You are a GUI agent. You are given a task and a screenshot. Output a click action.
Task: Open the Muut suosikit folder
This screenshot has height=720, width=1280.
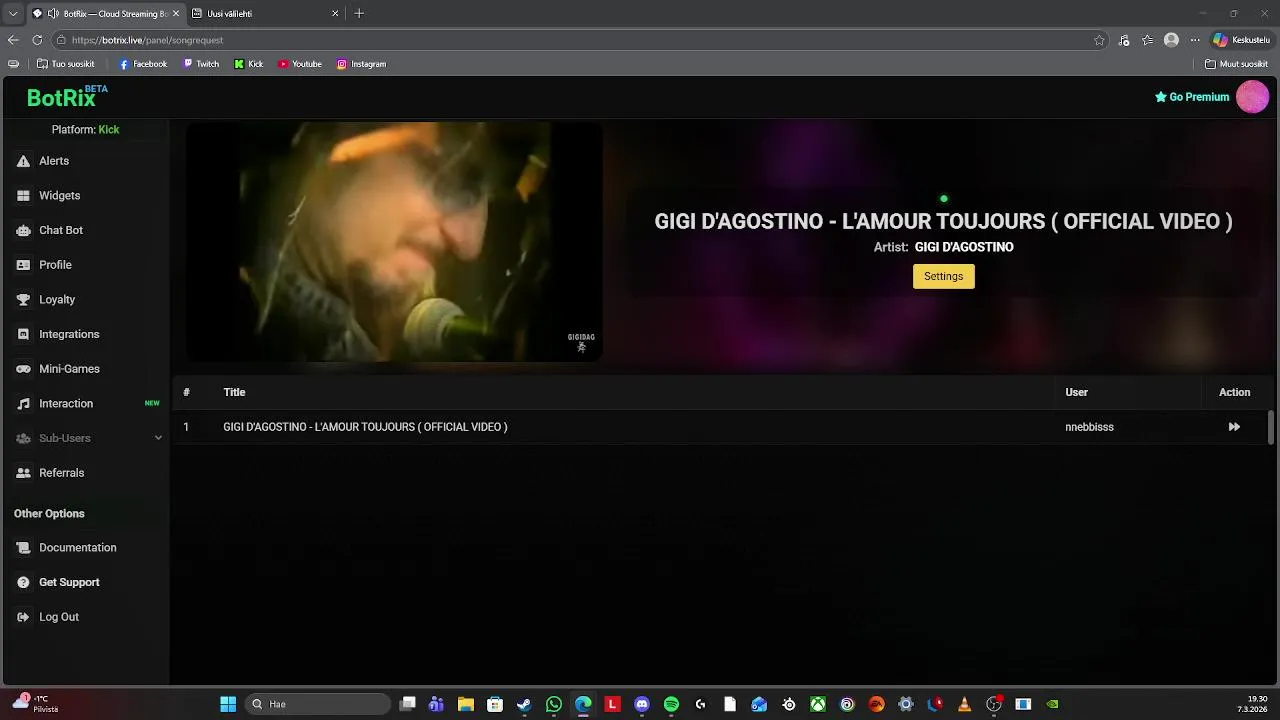pos(1236,64)
